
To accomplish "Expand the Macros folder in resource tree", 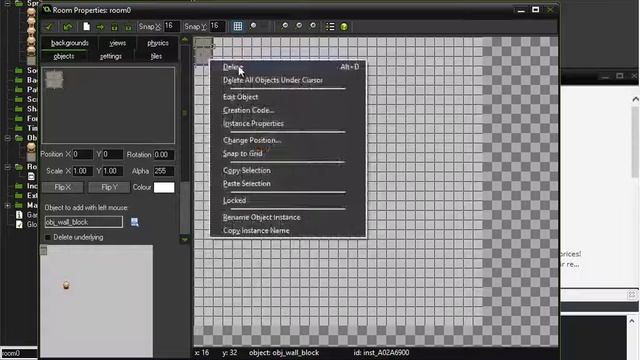I will [x=7, y=205].
